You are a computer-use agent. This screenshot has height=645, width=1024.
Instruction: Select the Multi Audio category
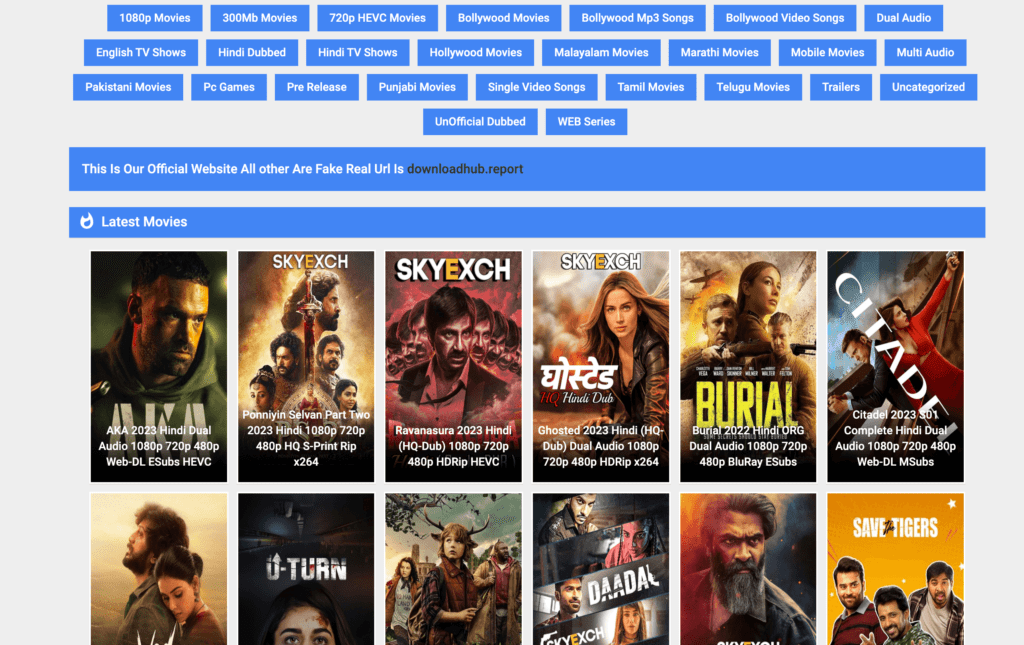pos(925,53)
